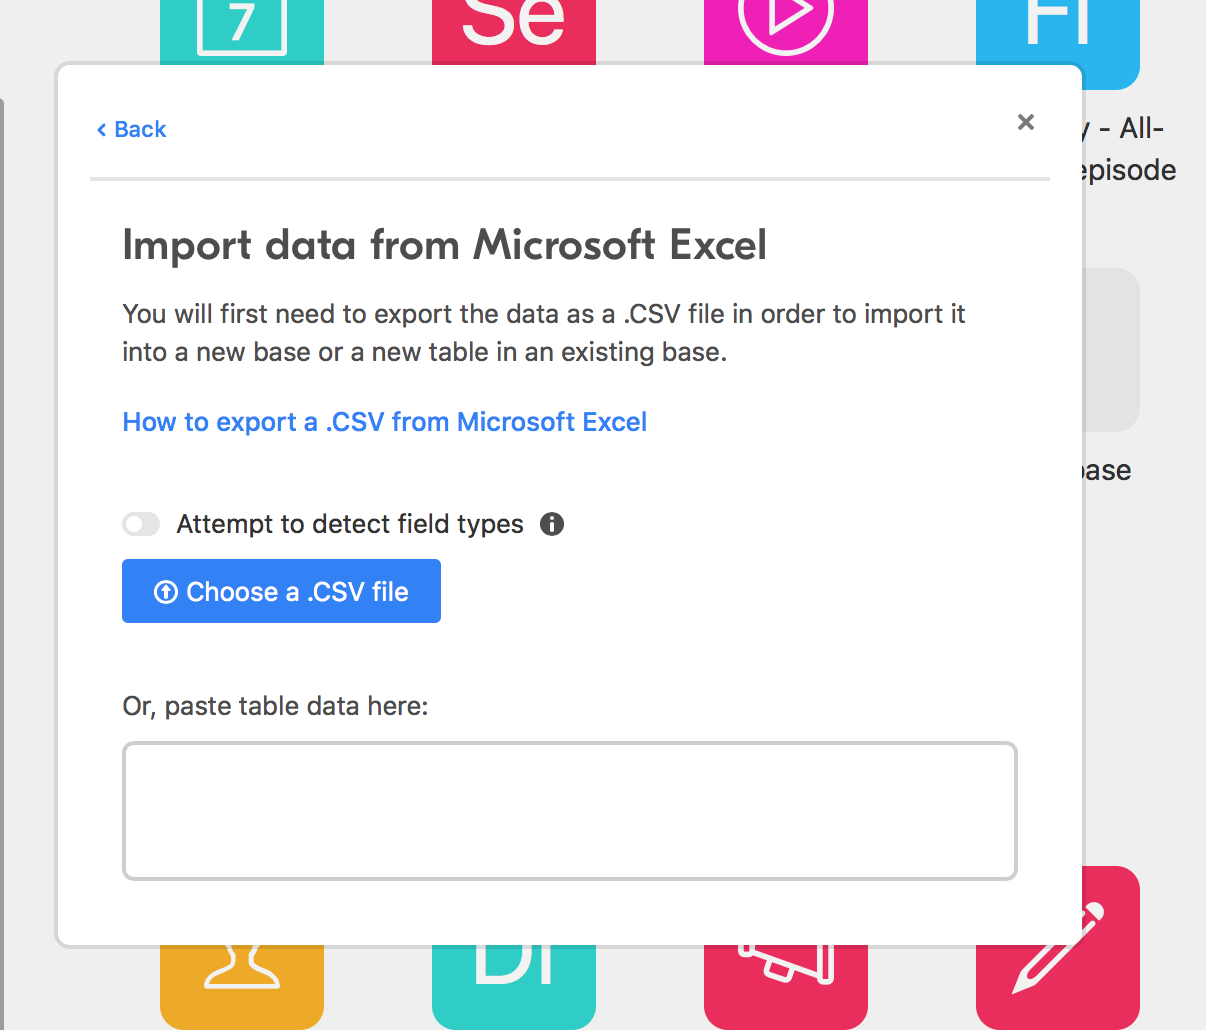Screen dimensions: 1206x1030
Task: Open the orange stamp base icon
Action: point(242,988)
